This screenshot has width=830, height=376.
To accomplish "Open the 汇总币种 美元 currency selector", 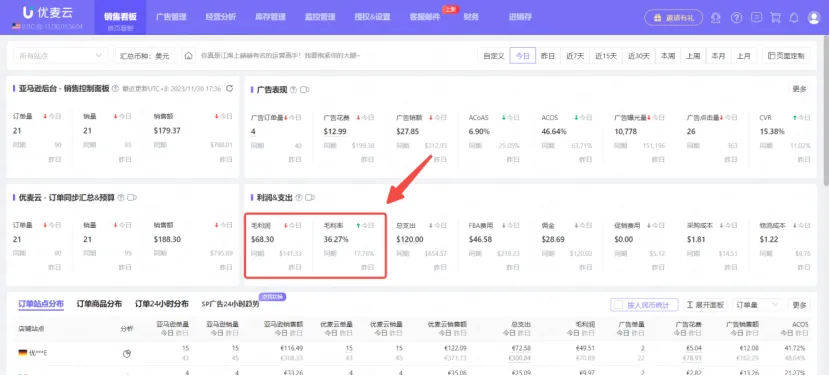I will click(146, 56).
